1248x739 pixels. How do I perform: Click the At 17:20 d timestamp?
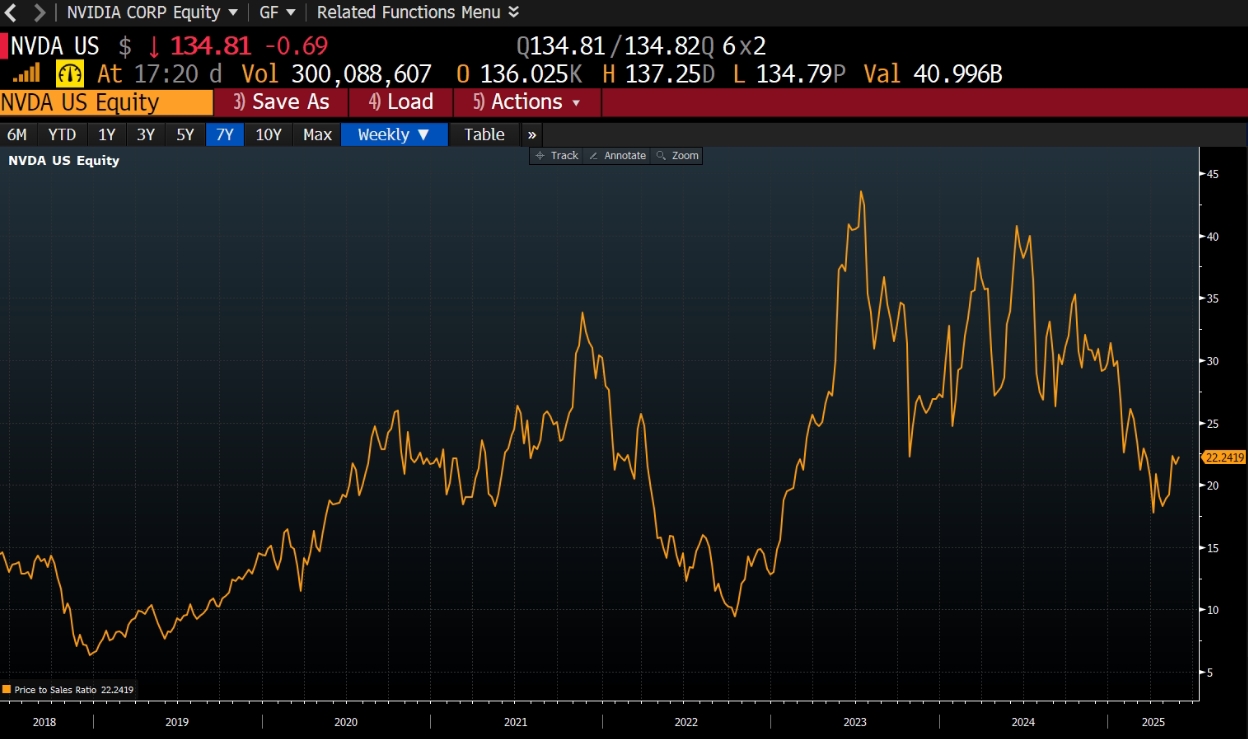(x=160, y=74)
